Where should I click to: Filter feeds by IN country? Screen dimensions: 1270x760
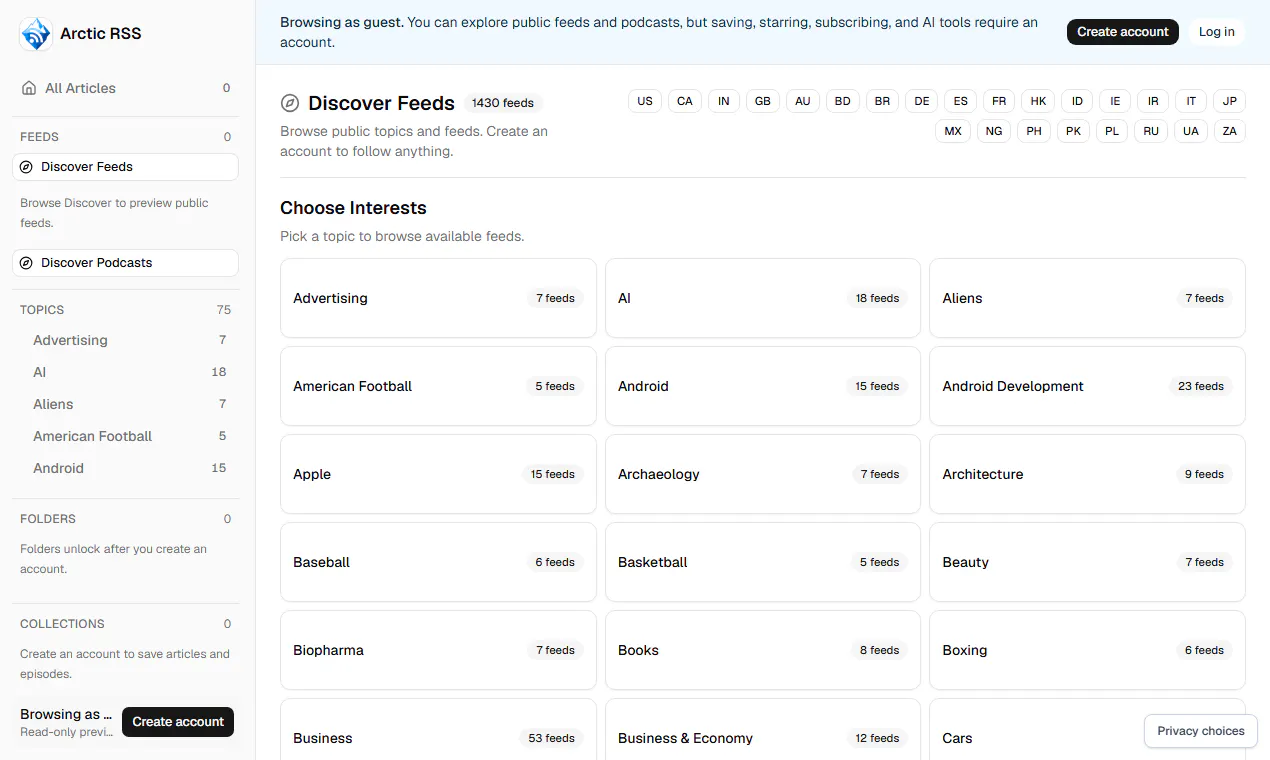pos(724,101)
